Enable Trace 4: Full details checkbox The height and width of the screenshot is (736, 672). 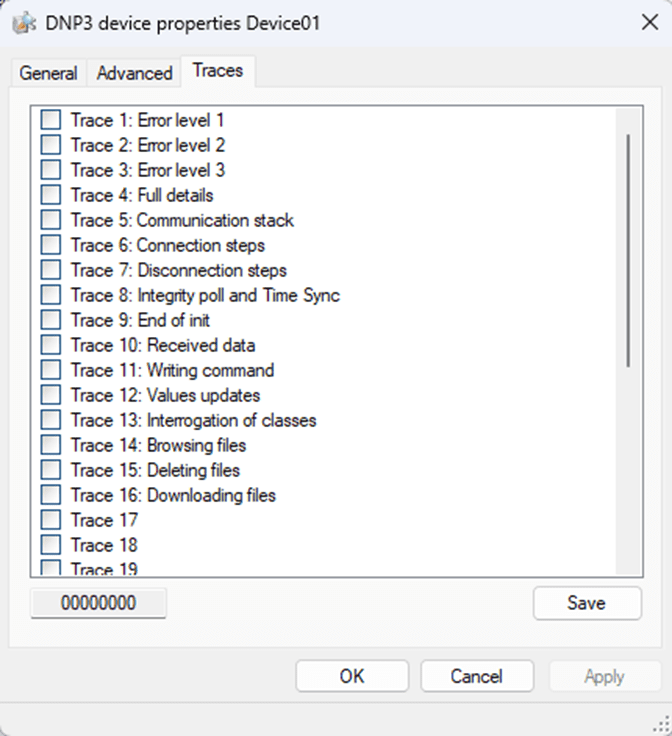point(51,195)
